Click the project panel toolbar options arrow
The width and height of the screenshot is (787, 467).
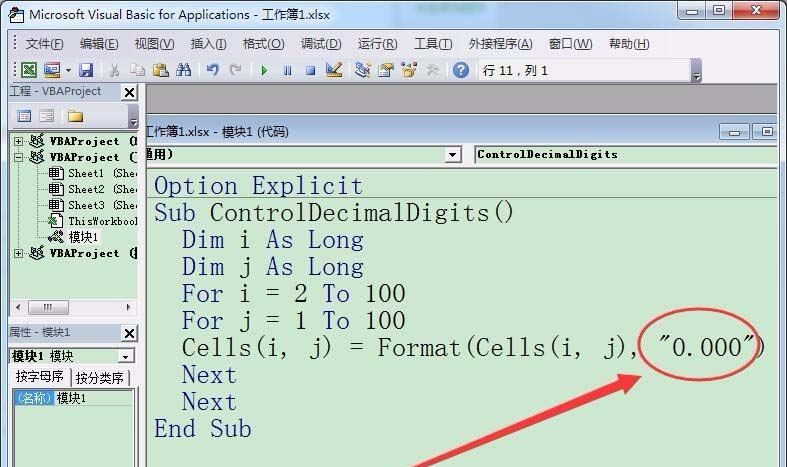[134, 116]
